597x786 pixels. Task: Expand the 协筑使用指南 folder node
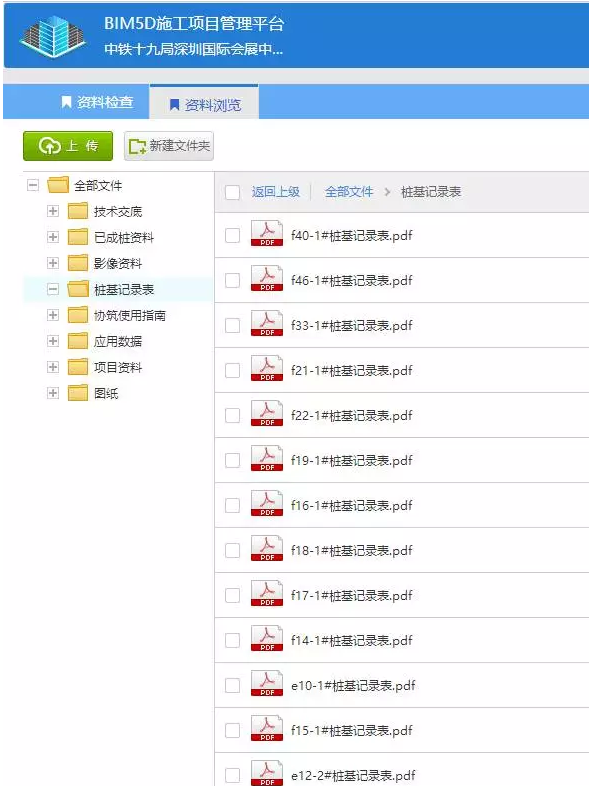click(53, 315)
